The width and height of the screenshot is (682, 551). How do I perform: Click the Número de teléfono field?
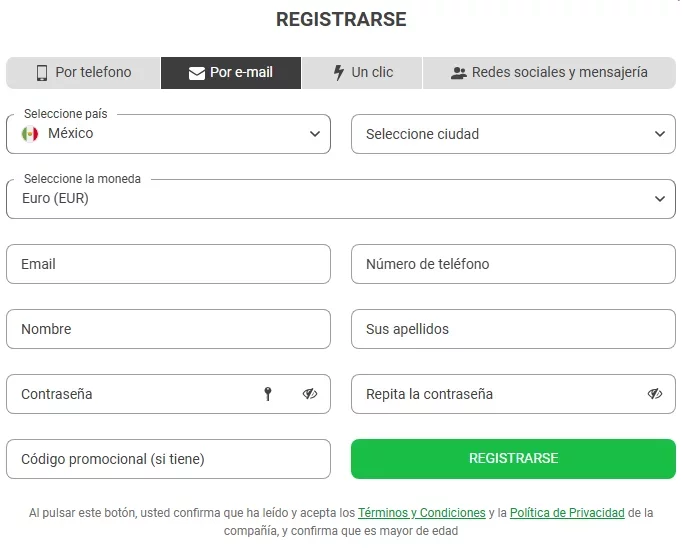(513, 264)
